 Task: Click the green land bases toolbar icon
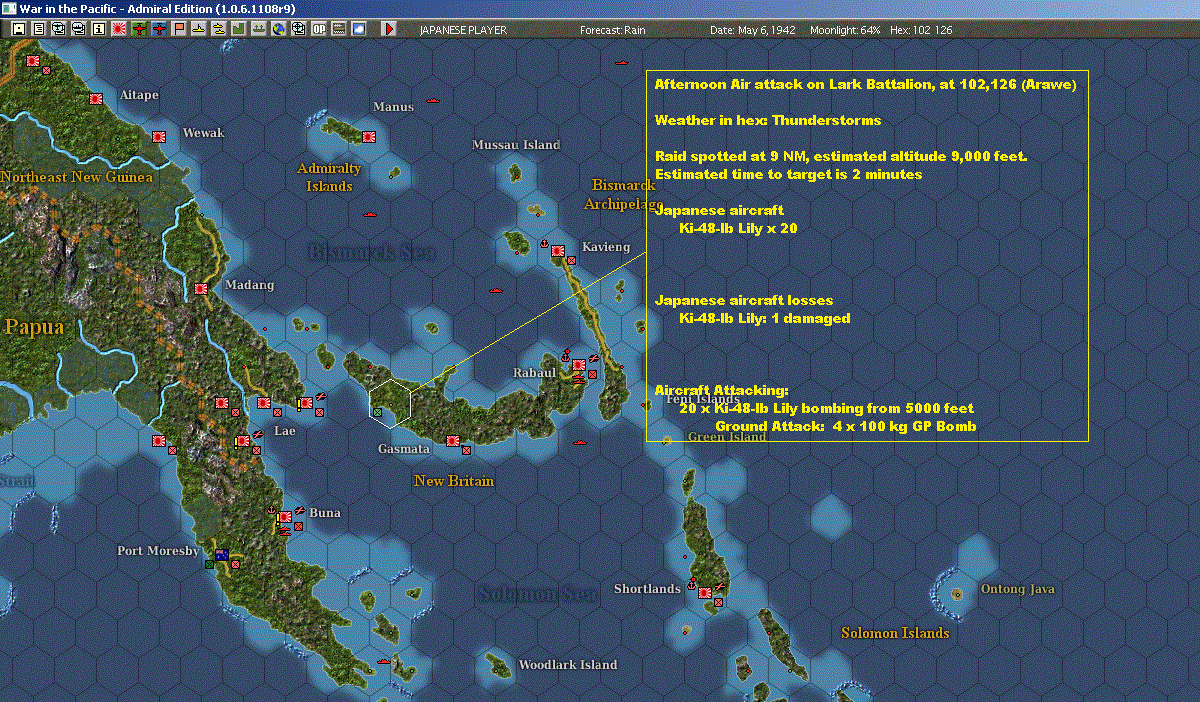239,30
